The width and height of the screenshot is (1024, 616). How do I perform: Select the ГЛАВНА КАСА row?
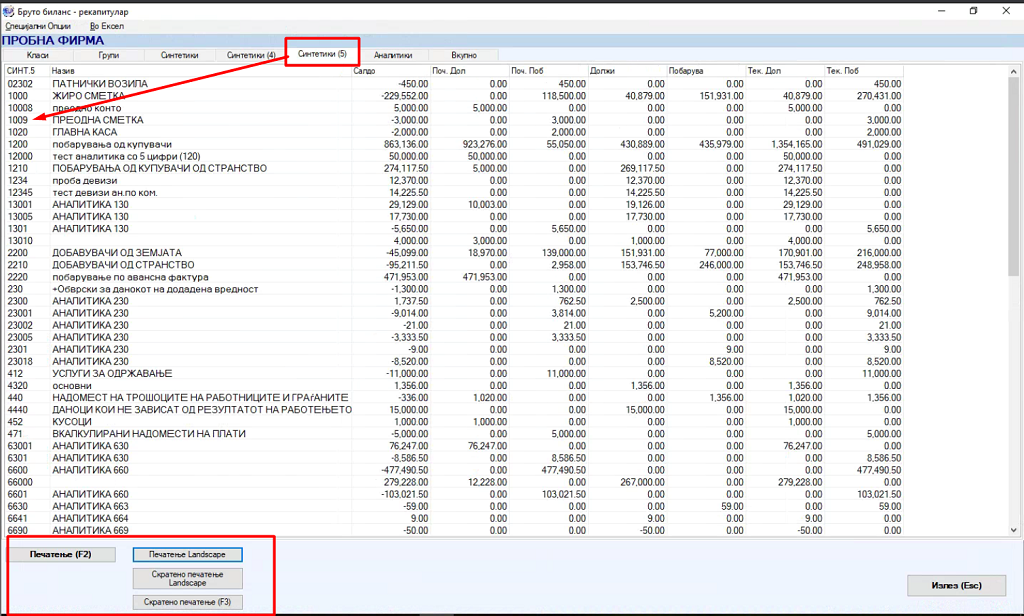pyautogui.click(x=85, y=131)
